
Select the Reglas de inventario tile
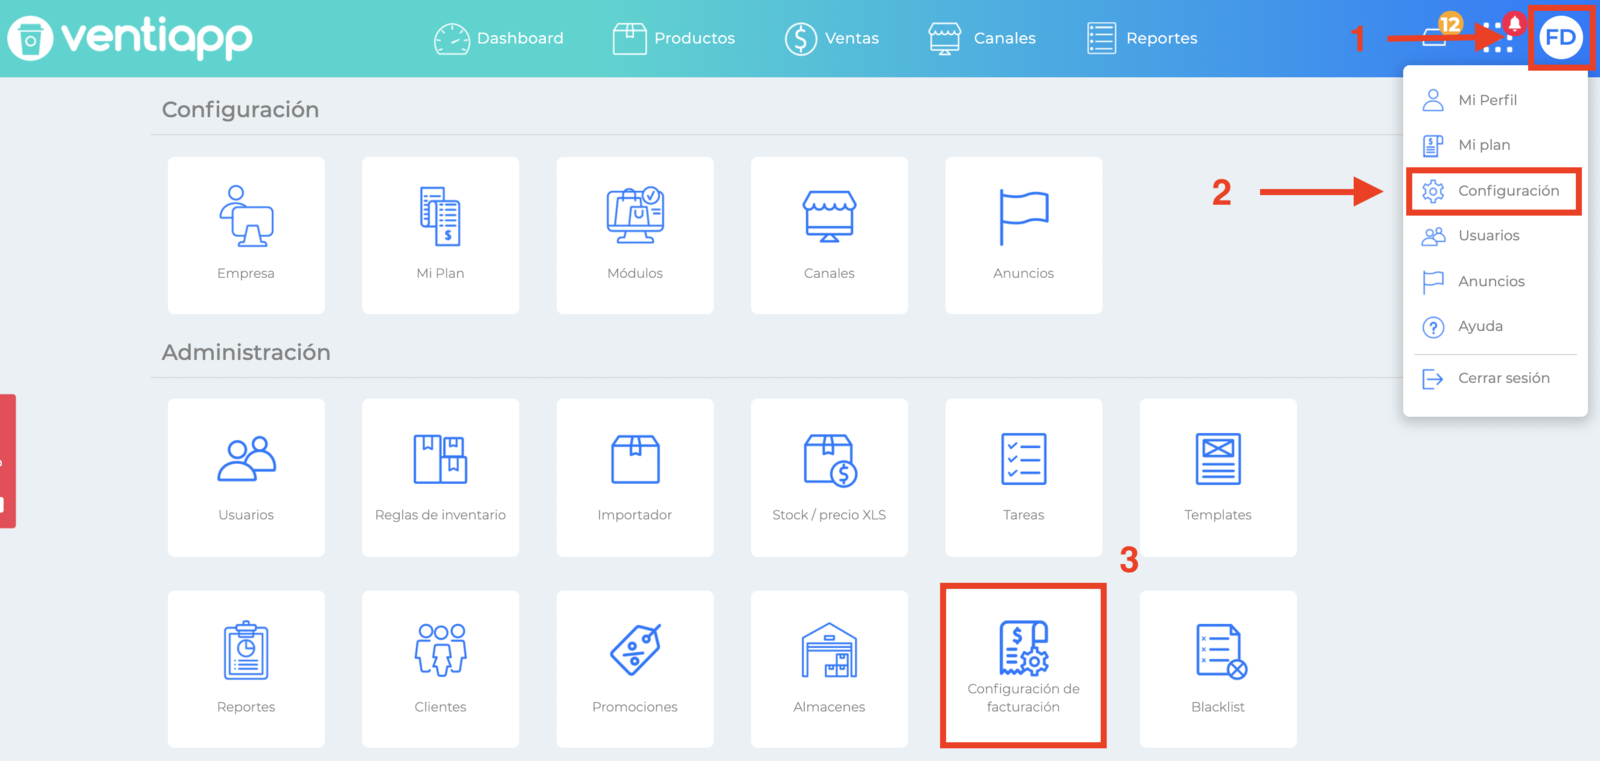[440, 477]
